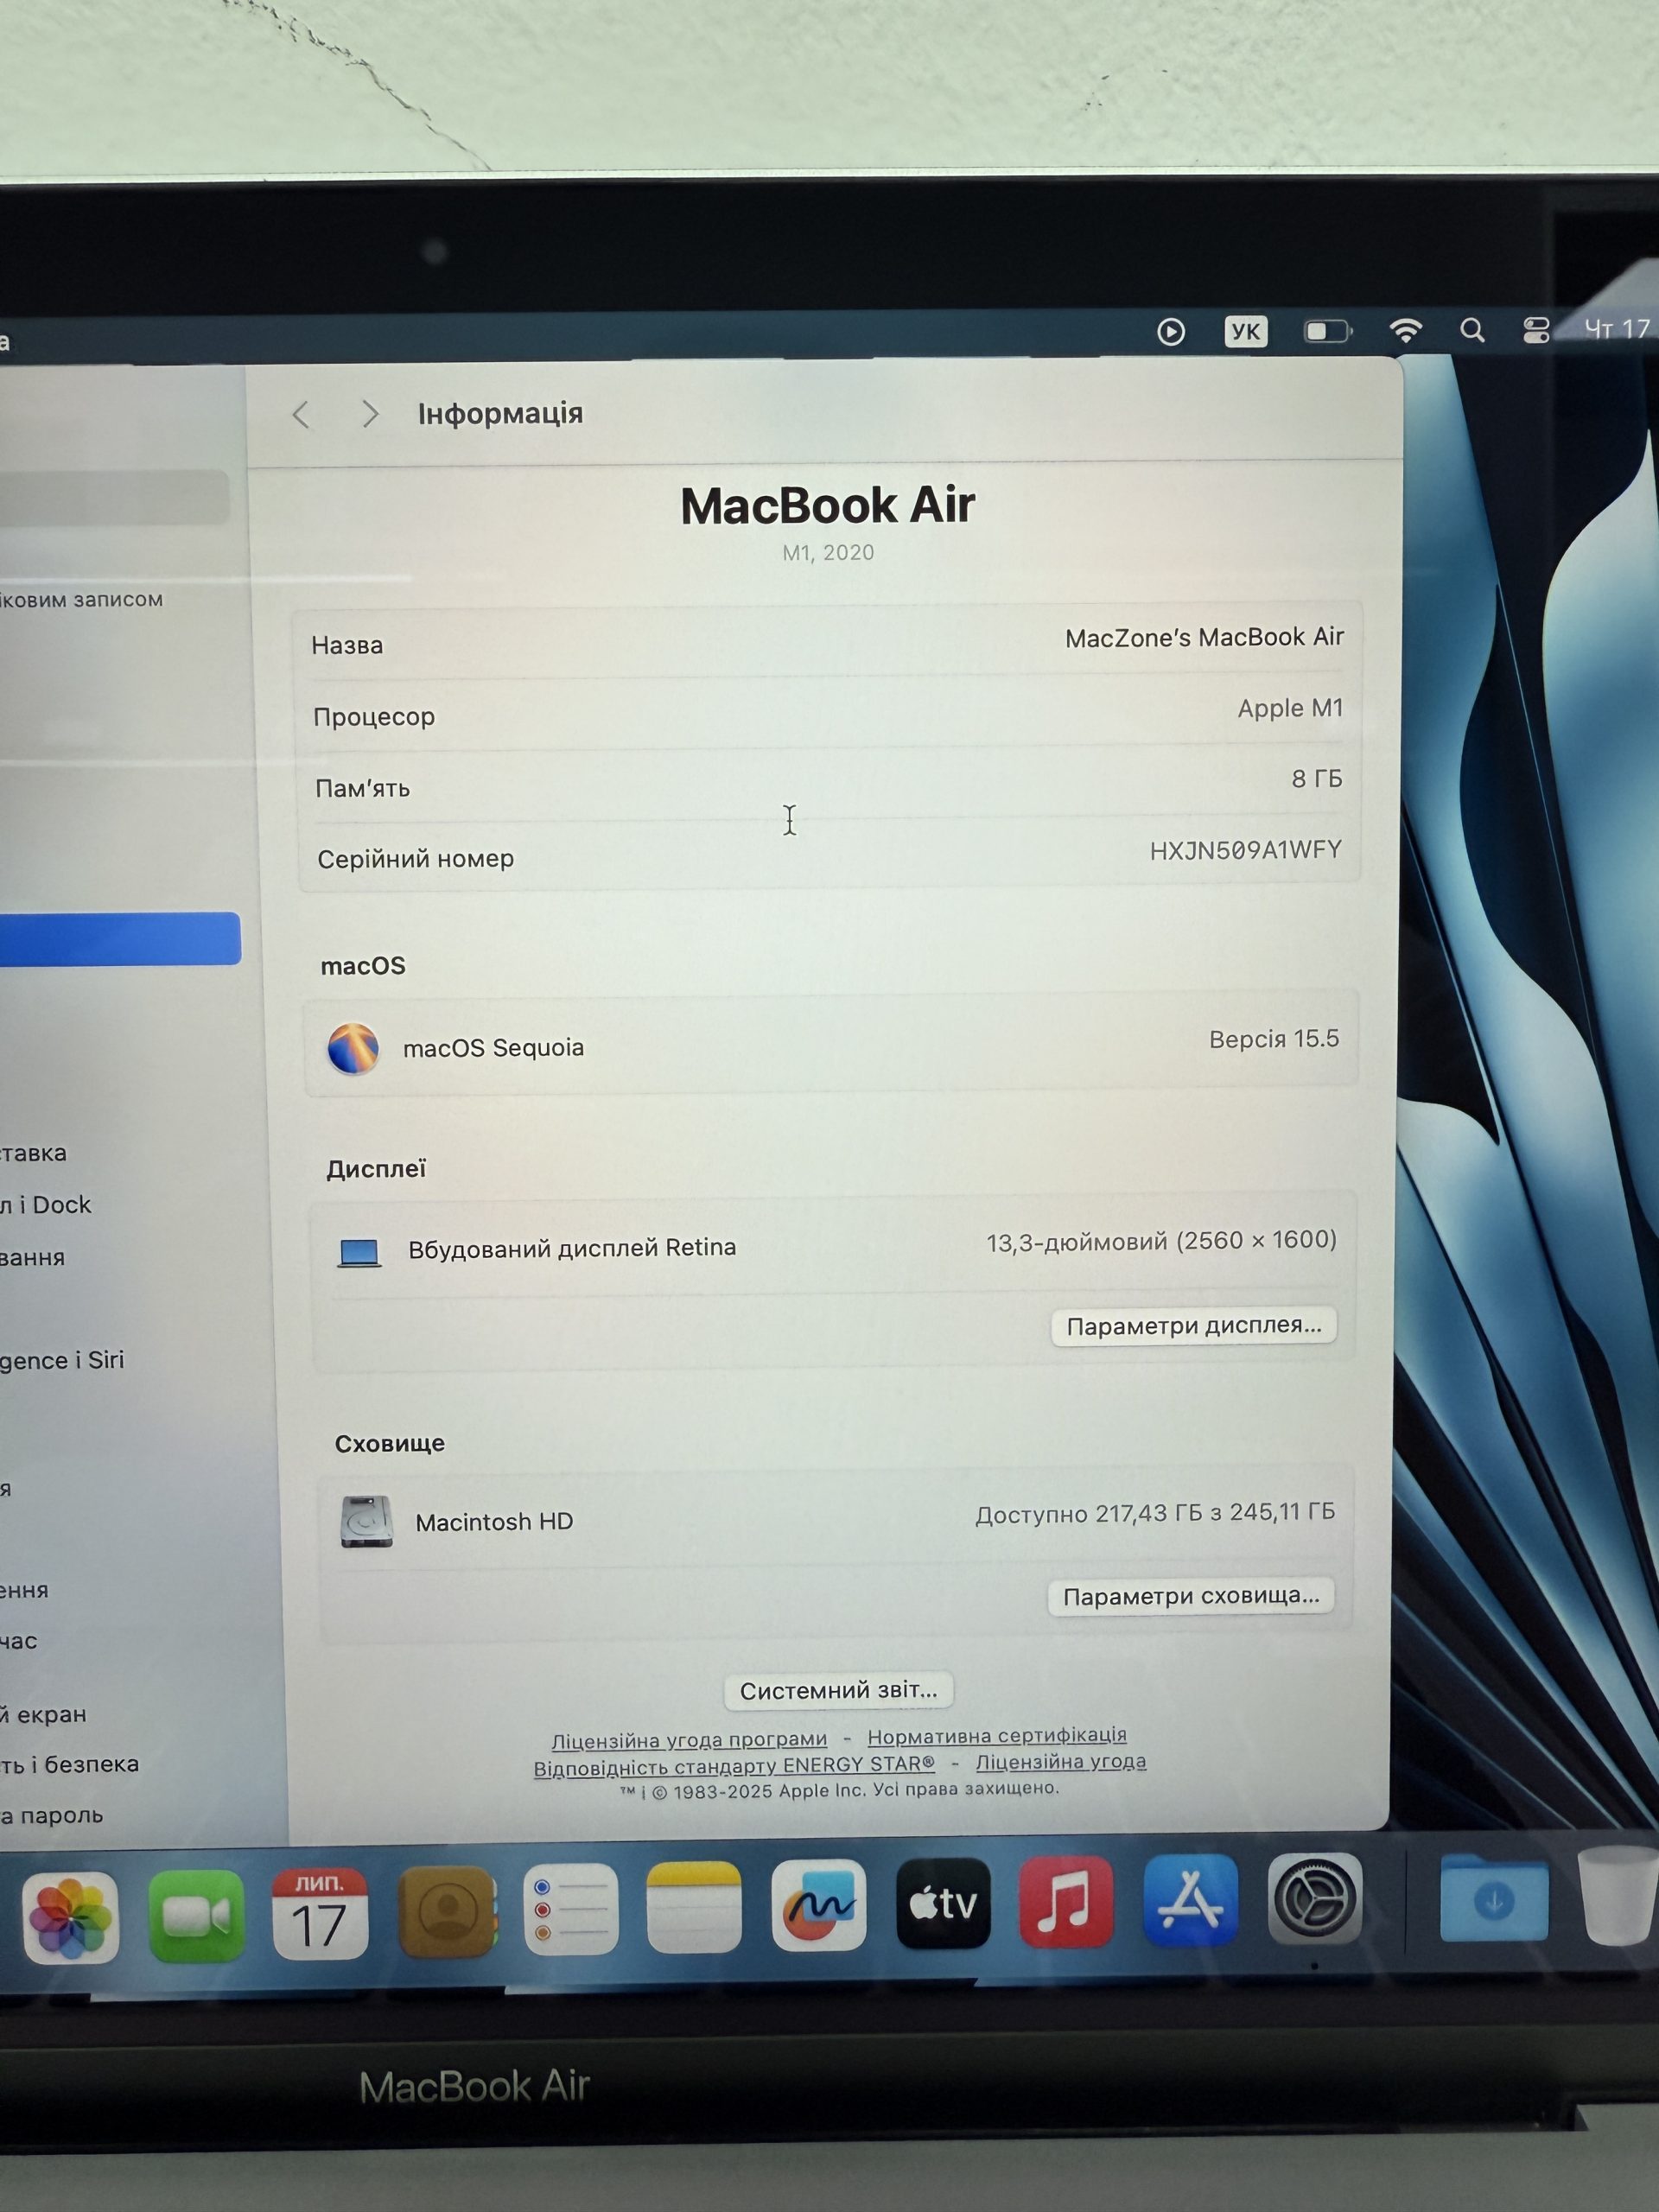Screen dimensions: 1659x2212
Task: Click battery status icon in menu bar
Action: (x=1328, y=330)
